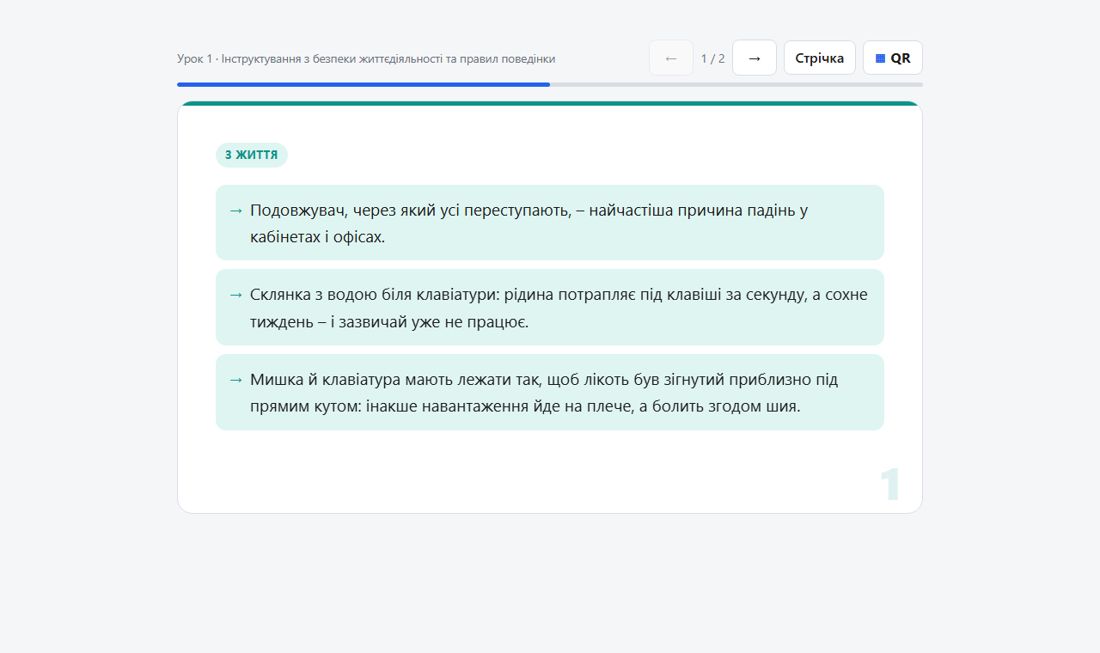Screen dimensions: 1100x653
Task: Open the Стрічка view
Action: click(x=819, y=58)
